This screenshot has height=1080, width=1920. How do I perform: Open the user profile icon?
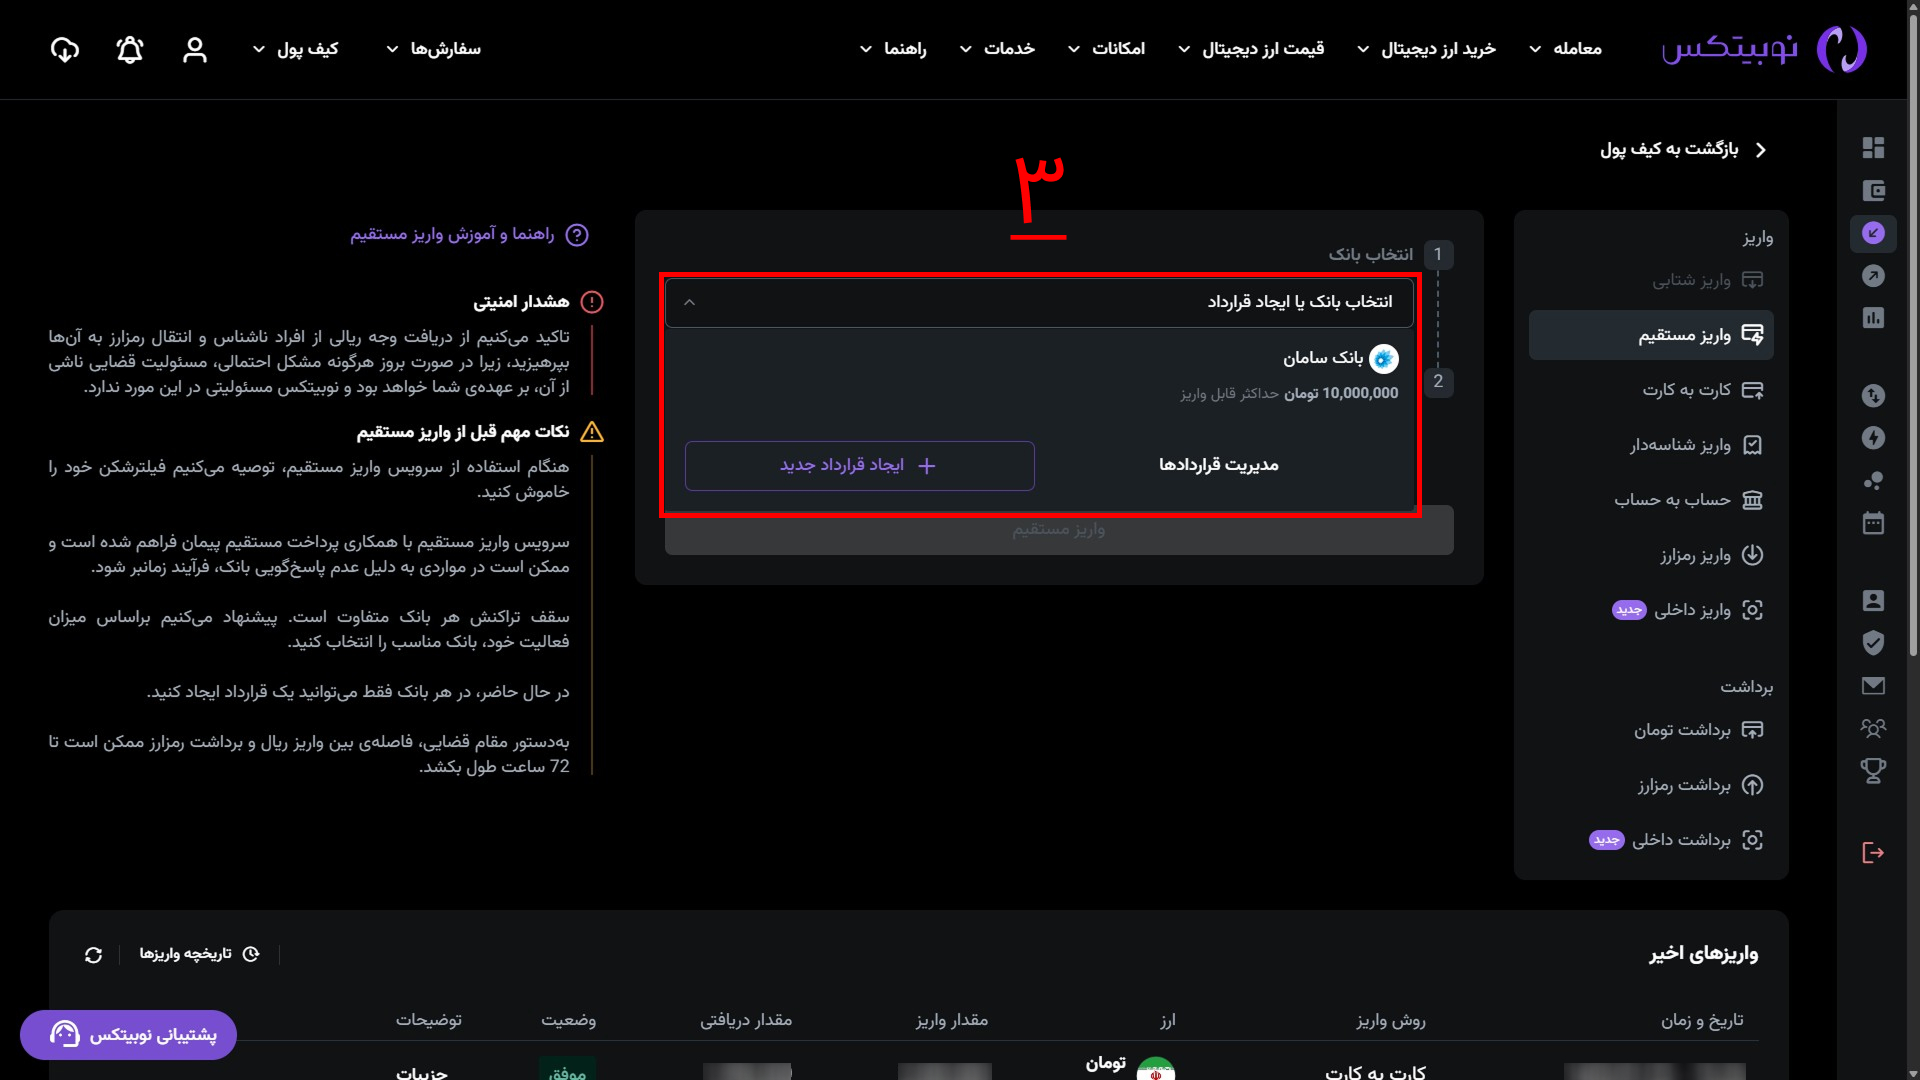[x=195, y=50]
